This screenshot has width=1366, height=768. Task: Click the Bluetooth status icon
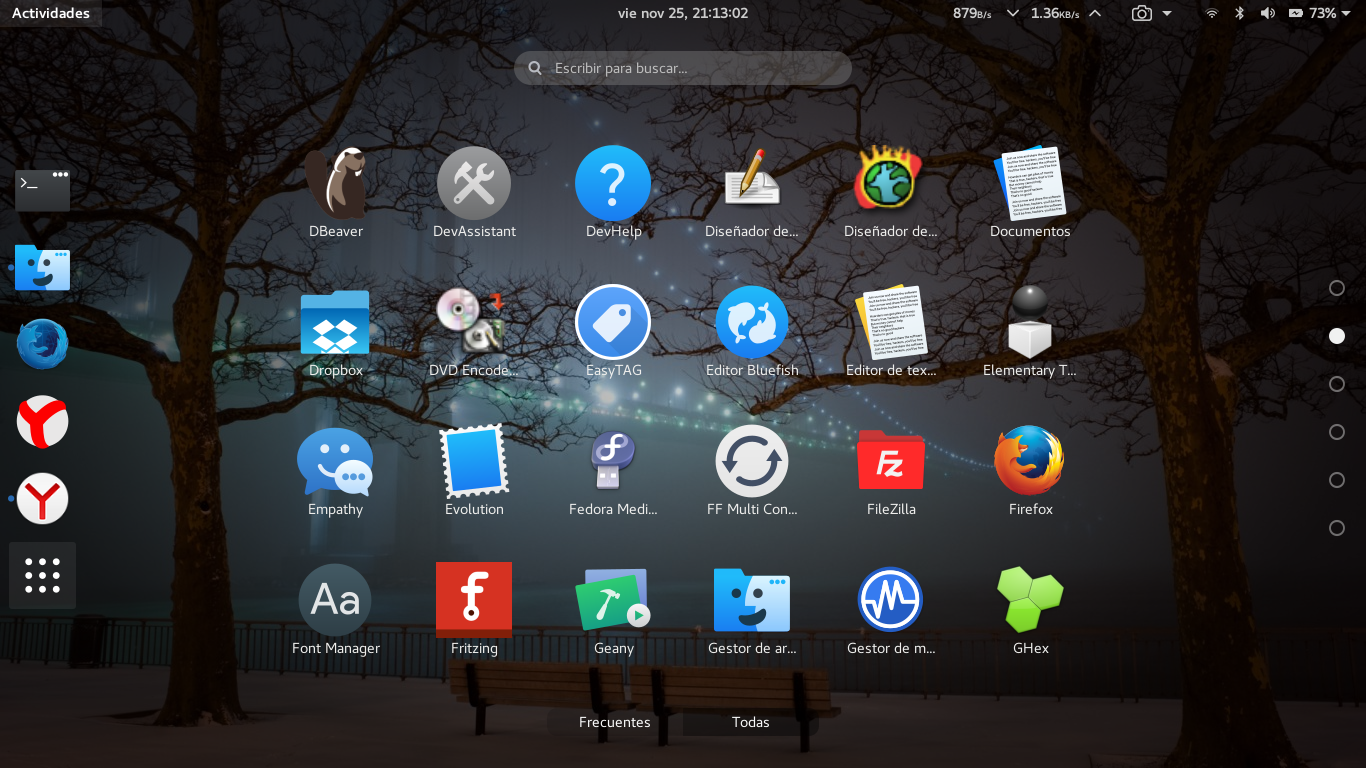click(1240, 13)
